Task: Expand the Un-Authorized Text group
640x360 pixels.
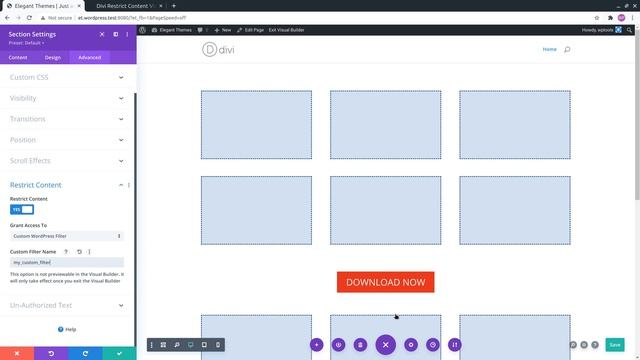Action: click(67, 305)
